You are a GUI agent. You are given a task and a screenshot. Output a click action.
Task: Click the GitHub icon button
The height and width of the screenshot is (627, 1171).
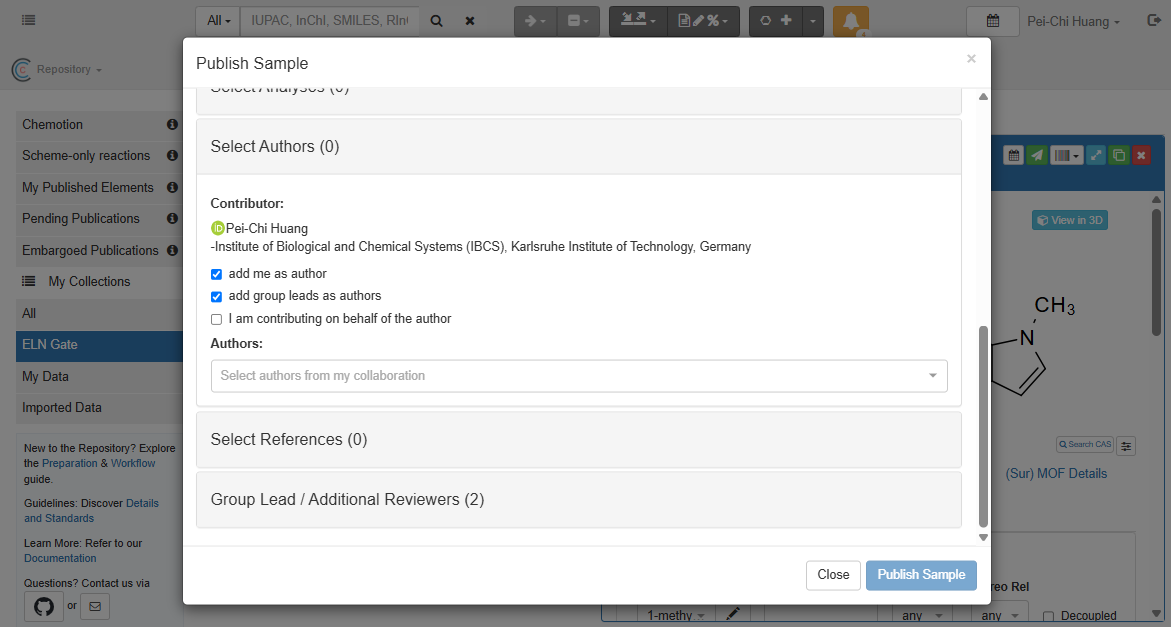tap(43, 606)
